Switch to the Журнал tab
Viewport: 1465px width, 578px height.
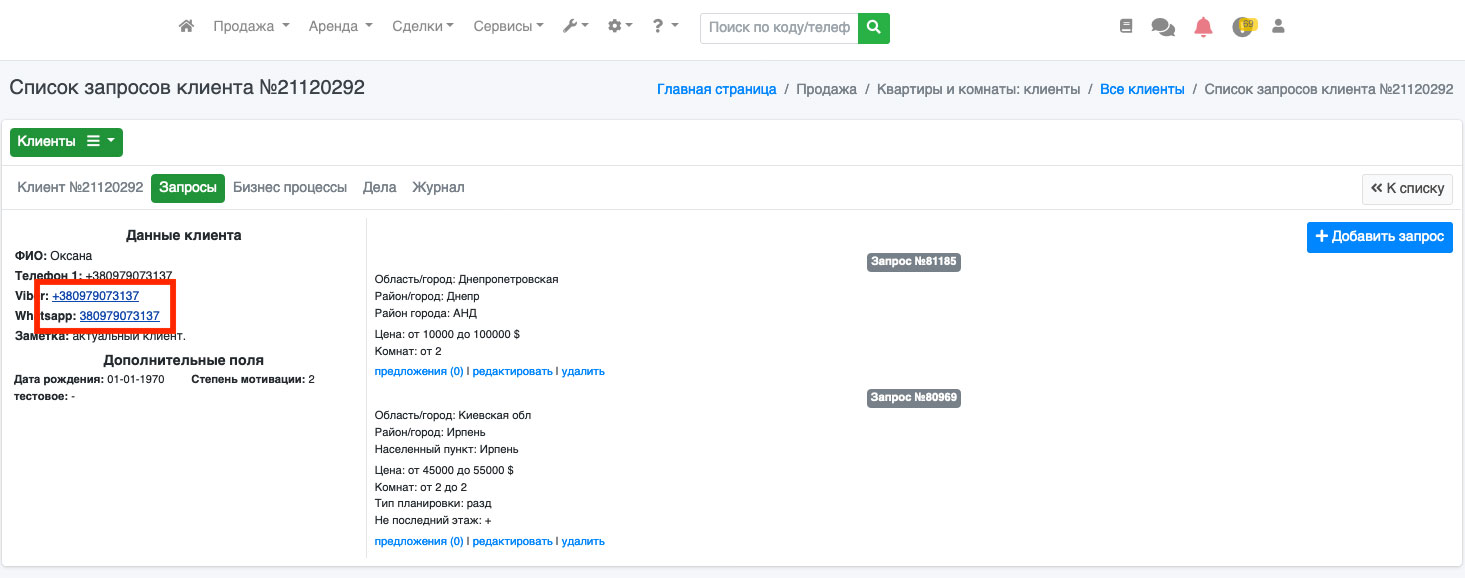click(438, 188)
